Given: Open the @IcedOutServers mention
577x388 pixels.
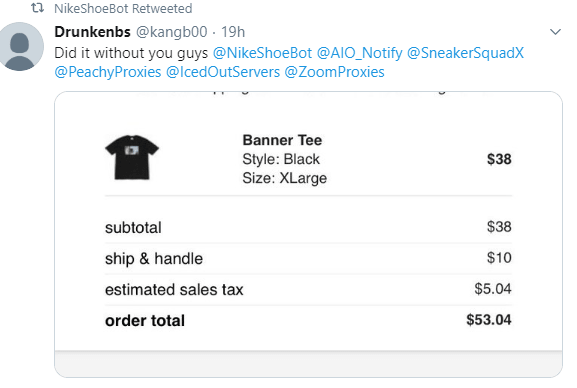Looking at the screenshot, I should (x=223, y=72).
